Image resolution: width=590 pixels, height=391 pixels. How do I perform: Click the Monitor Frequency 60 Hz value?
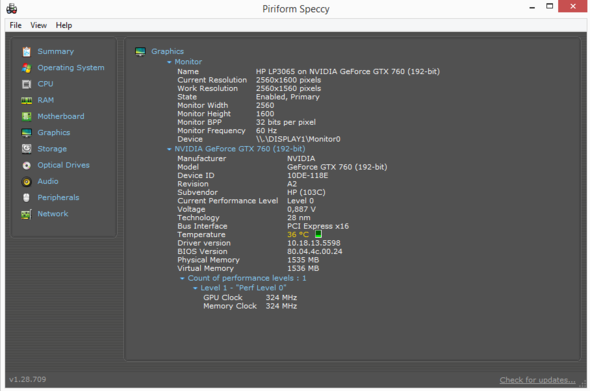pyautogui.click(x=266, y=131)
